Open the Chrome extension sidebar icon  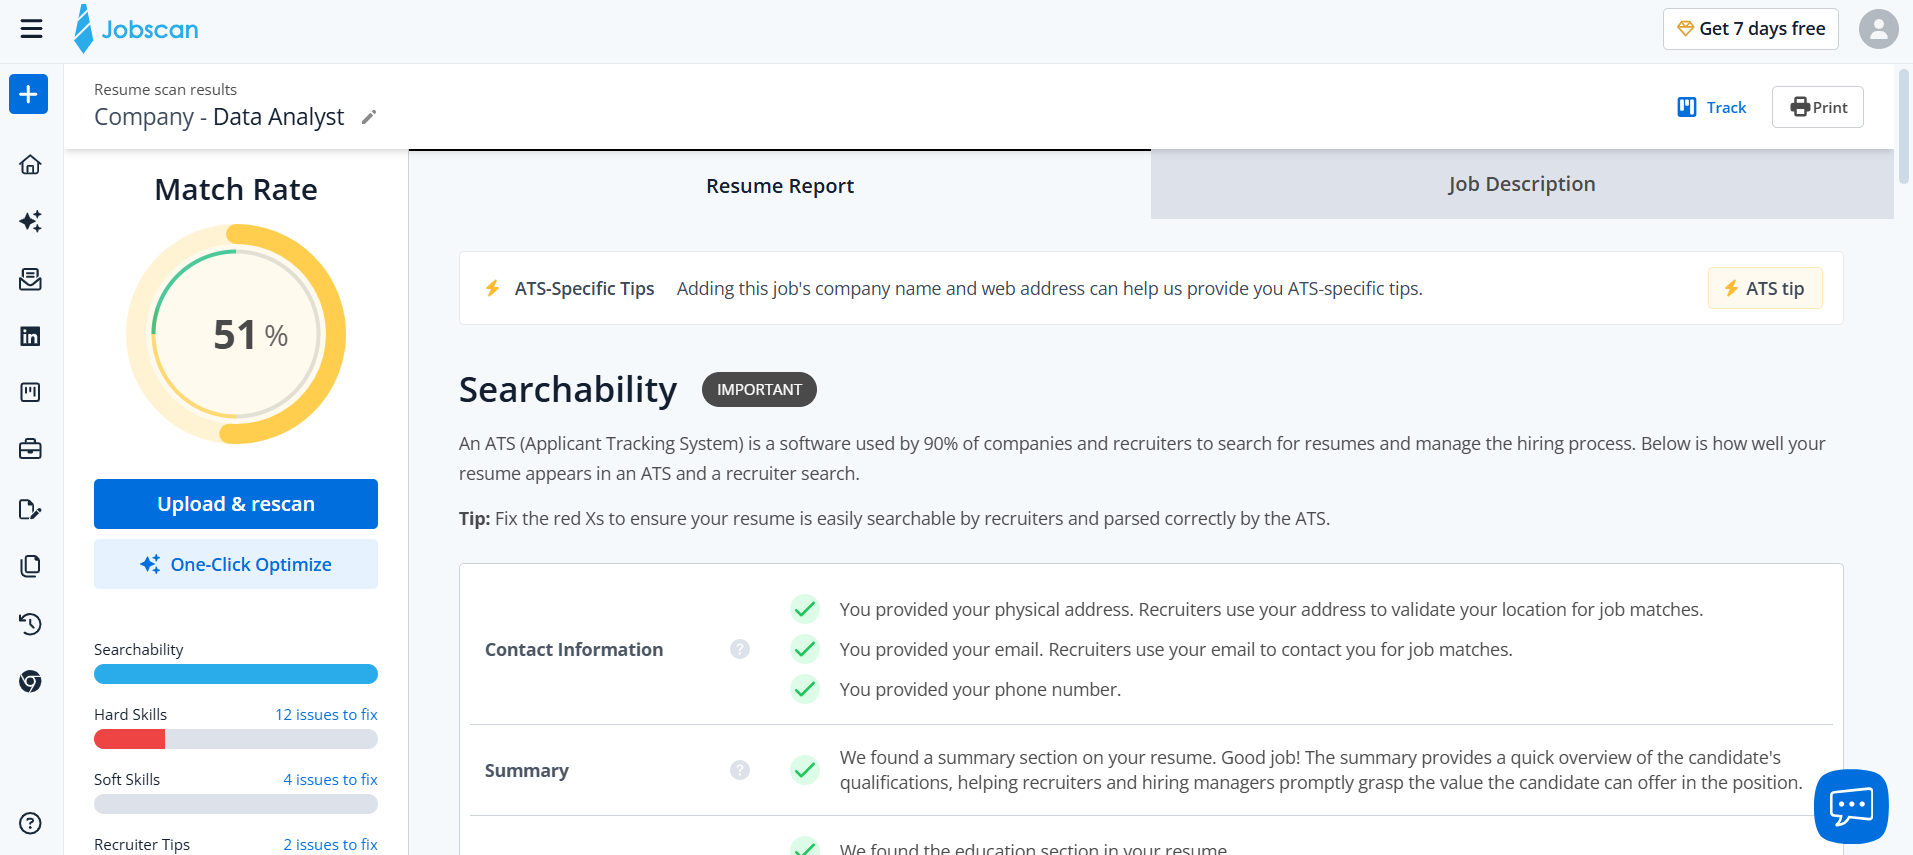(x=30, y=681)
